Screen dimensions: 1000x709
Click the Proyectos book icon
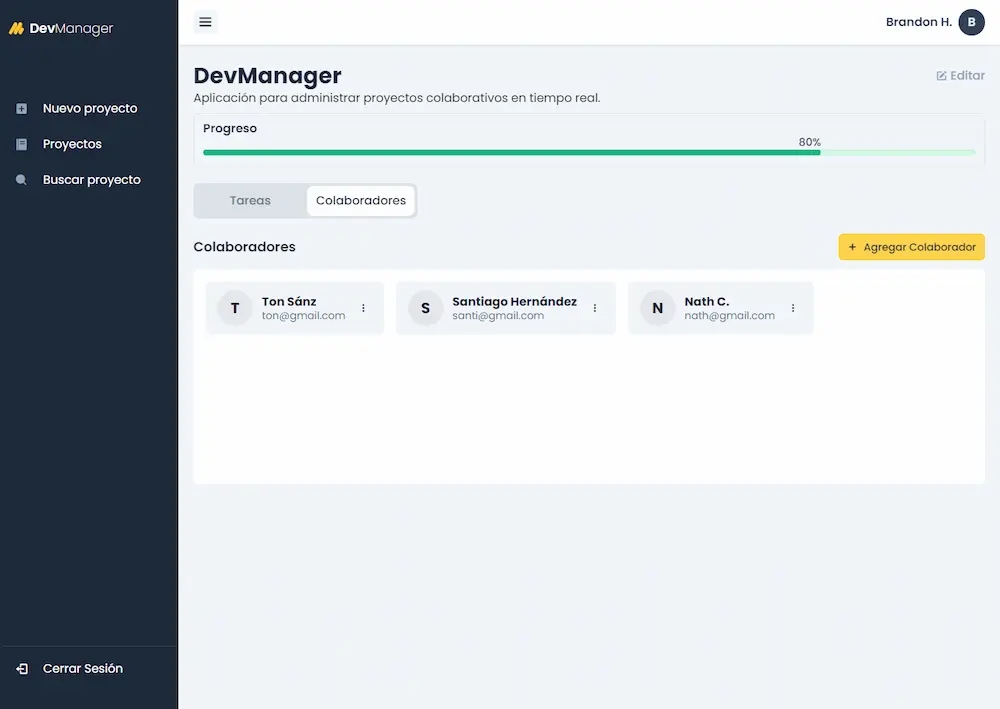(x=22, y=145)
